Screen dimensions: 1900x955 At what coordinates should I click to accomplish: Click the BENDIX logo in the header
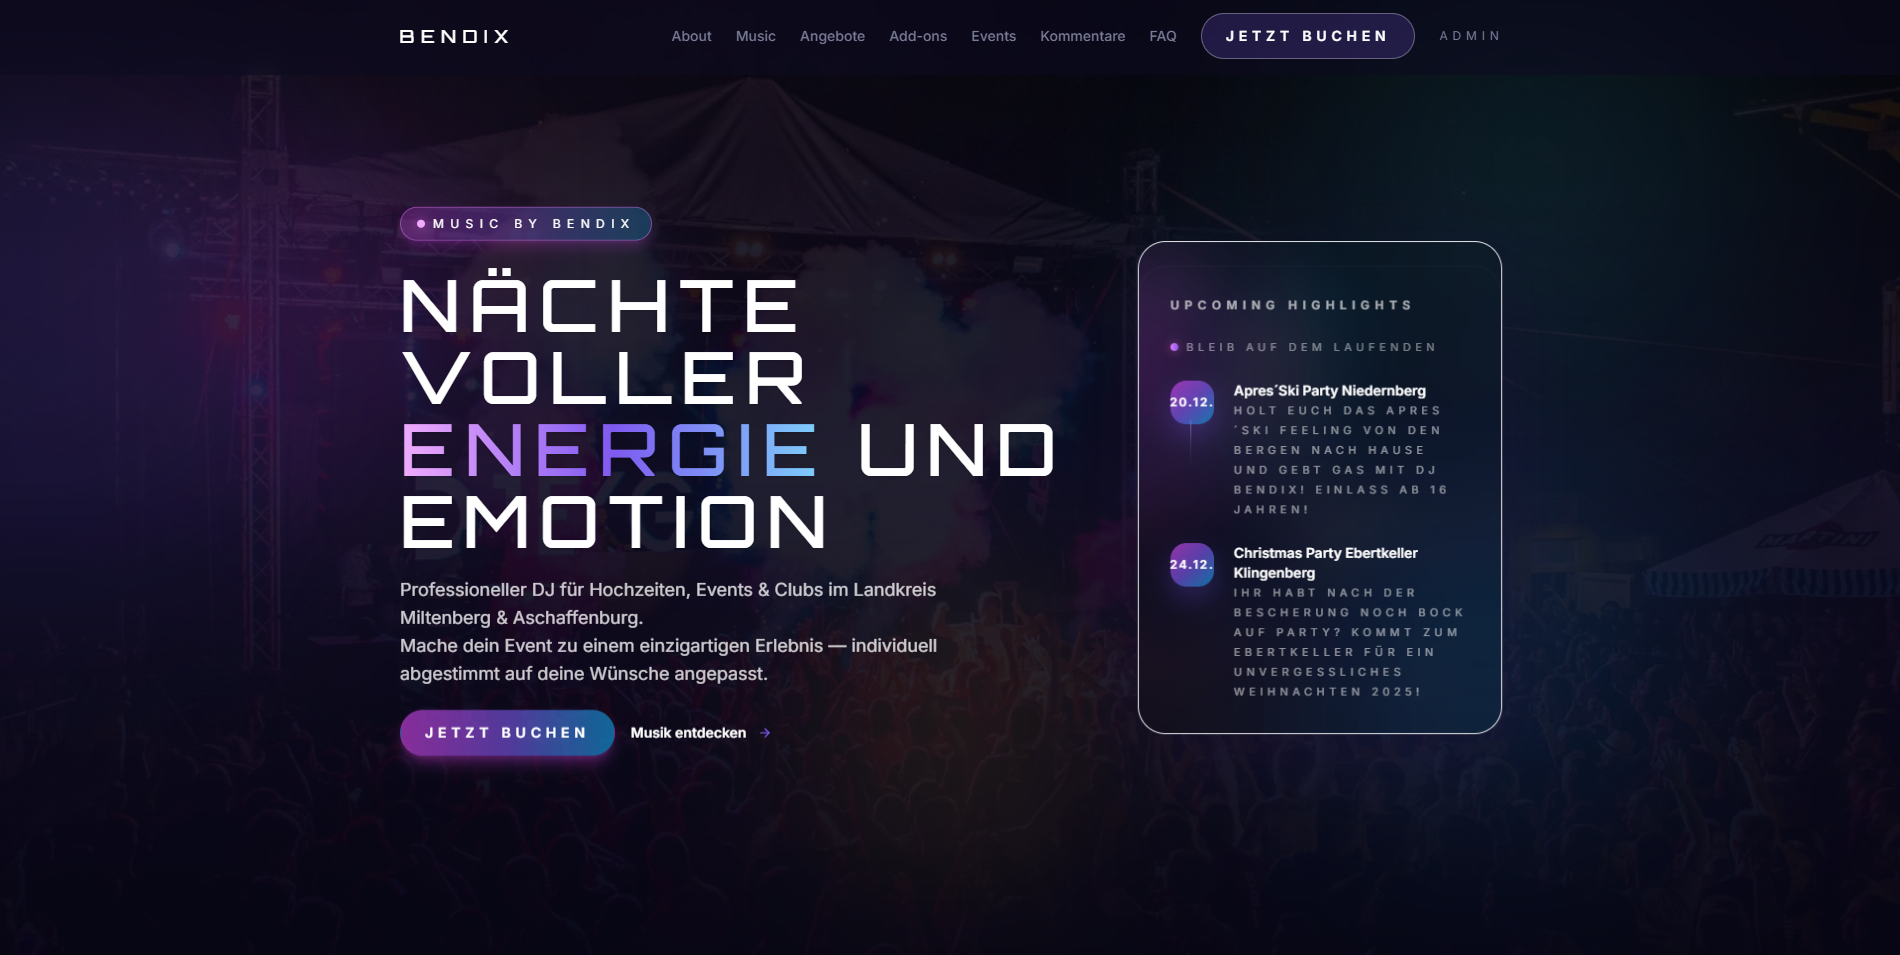coord(454,36)
